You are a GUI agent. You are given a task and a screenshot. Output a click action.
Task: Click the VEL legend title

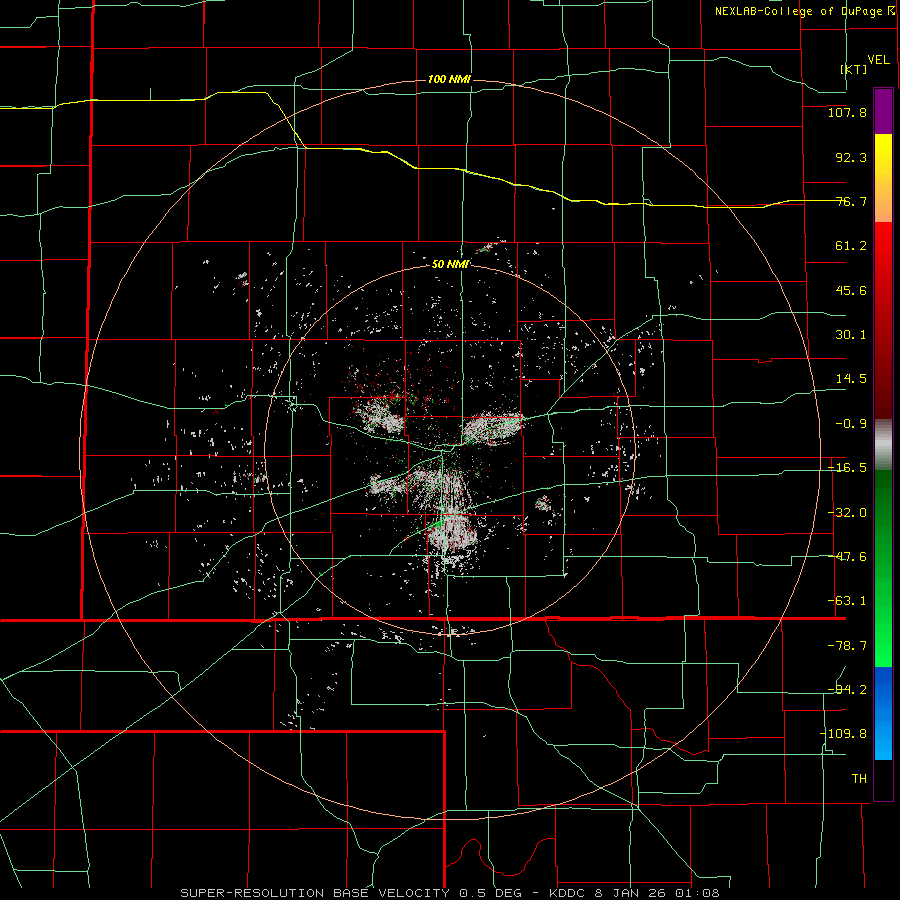click(878, 59)
